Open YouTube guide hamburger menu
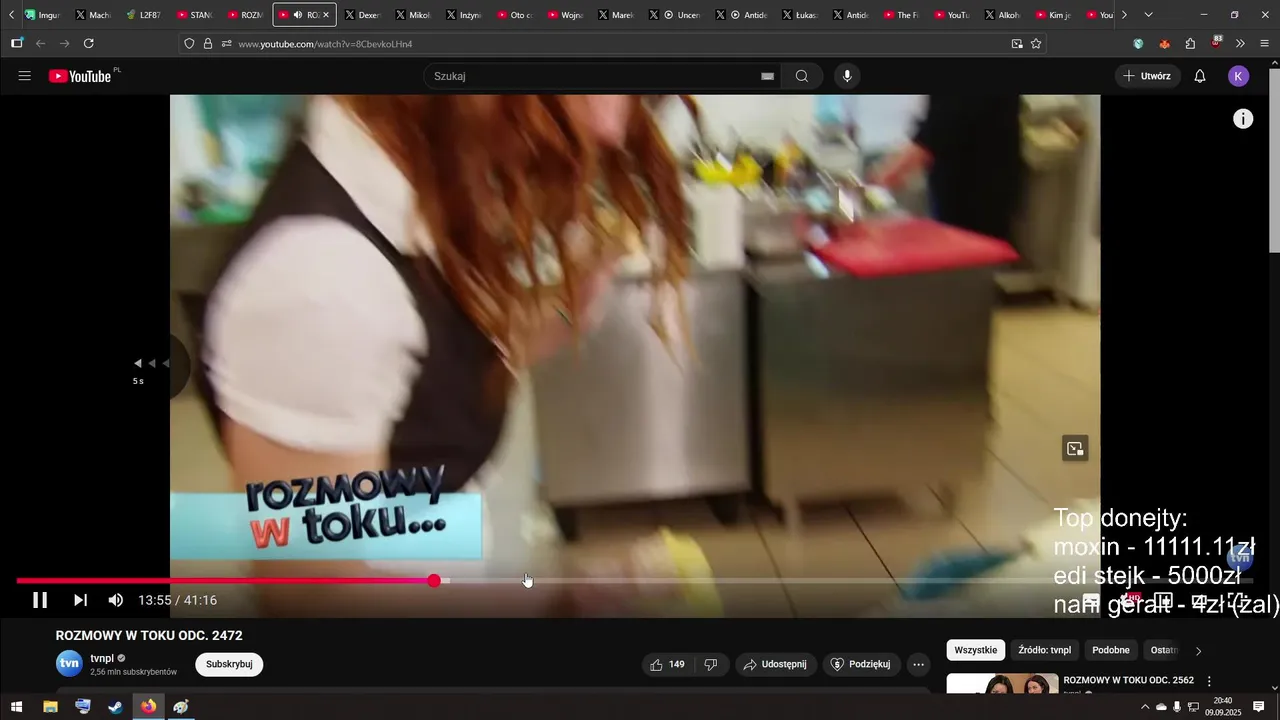The image size is (1280, 720). tap(25, 76)
